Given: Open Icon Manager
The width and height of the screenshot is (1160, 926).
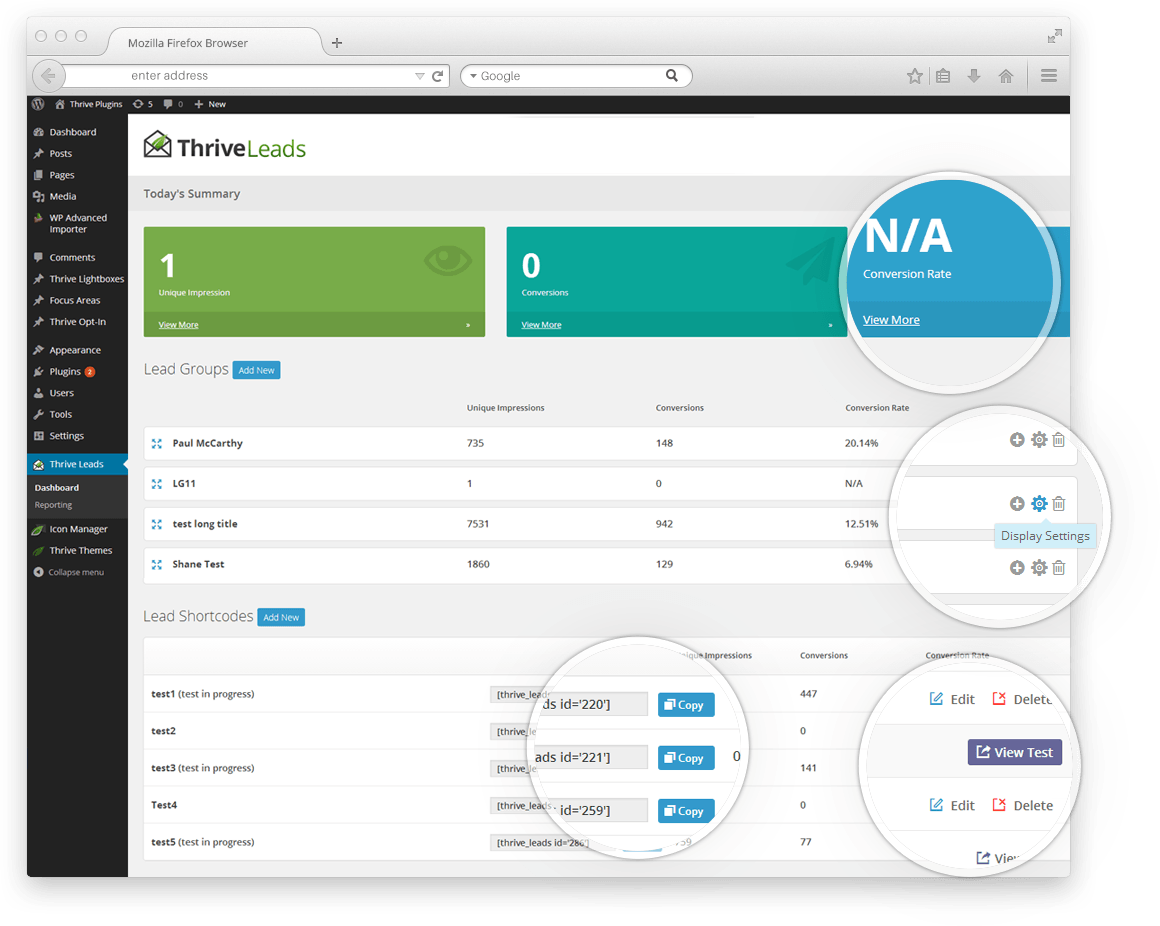Looking at the screenshot, I should [78, 530].
